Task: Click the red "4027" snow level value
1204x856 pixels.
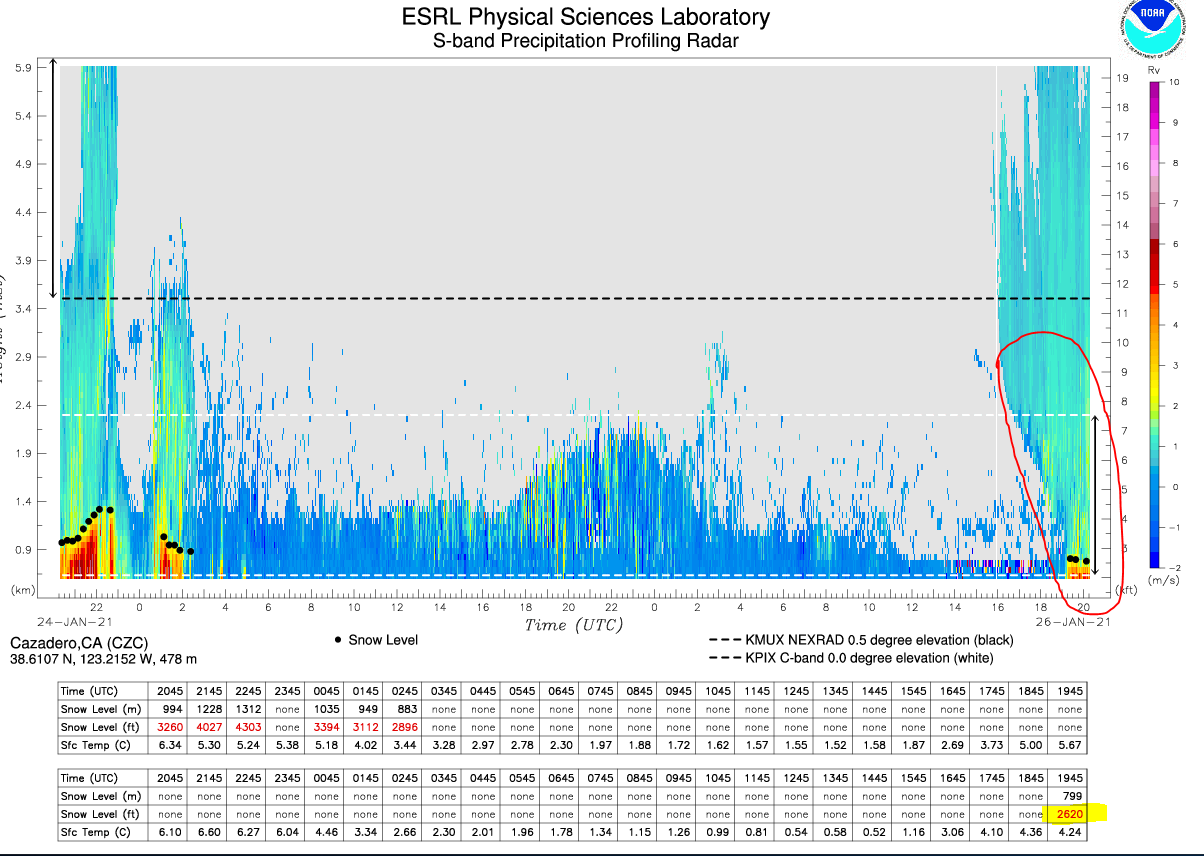Action: (211, 727)
